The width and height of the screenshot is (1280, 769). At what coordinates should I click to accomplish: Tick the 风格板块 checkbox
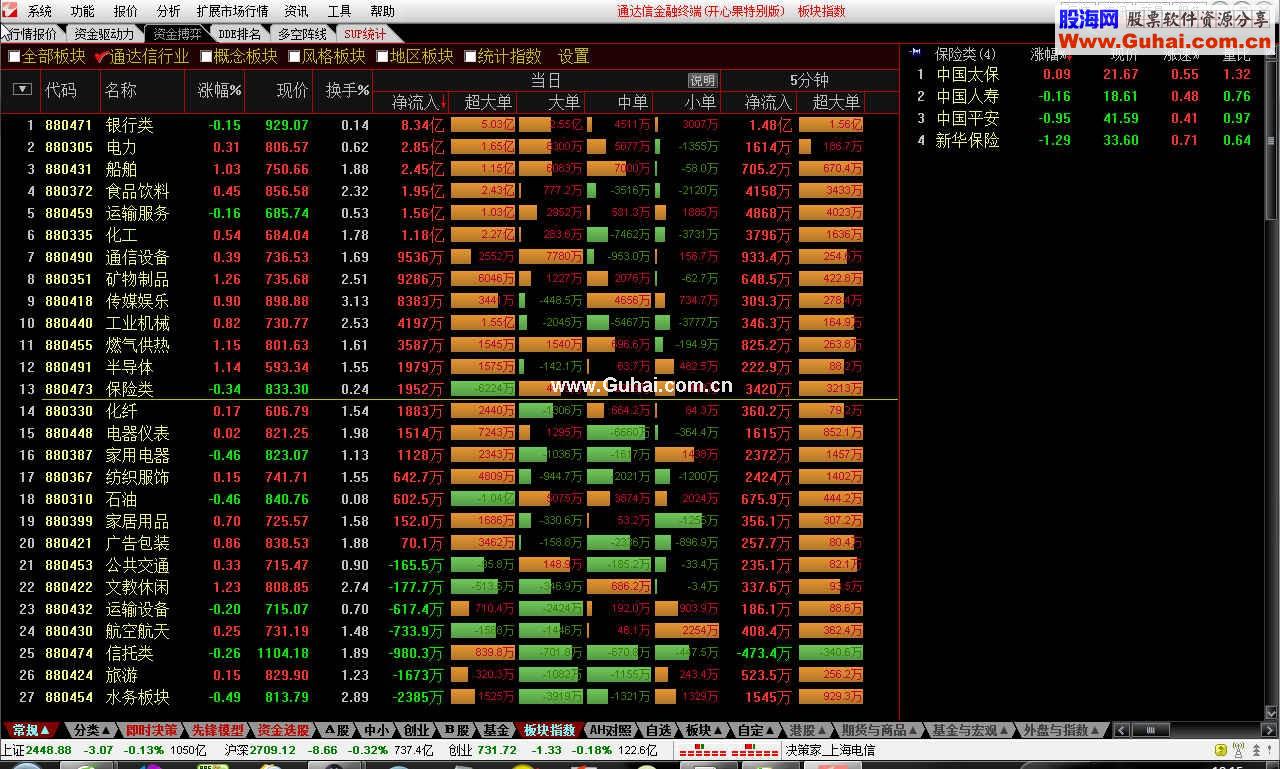pyautogui.click(x=294, y=56)
